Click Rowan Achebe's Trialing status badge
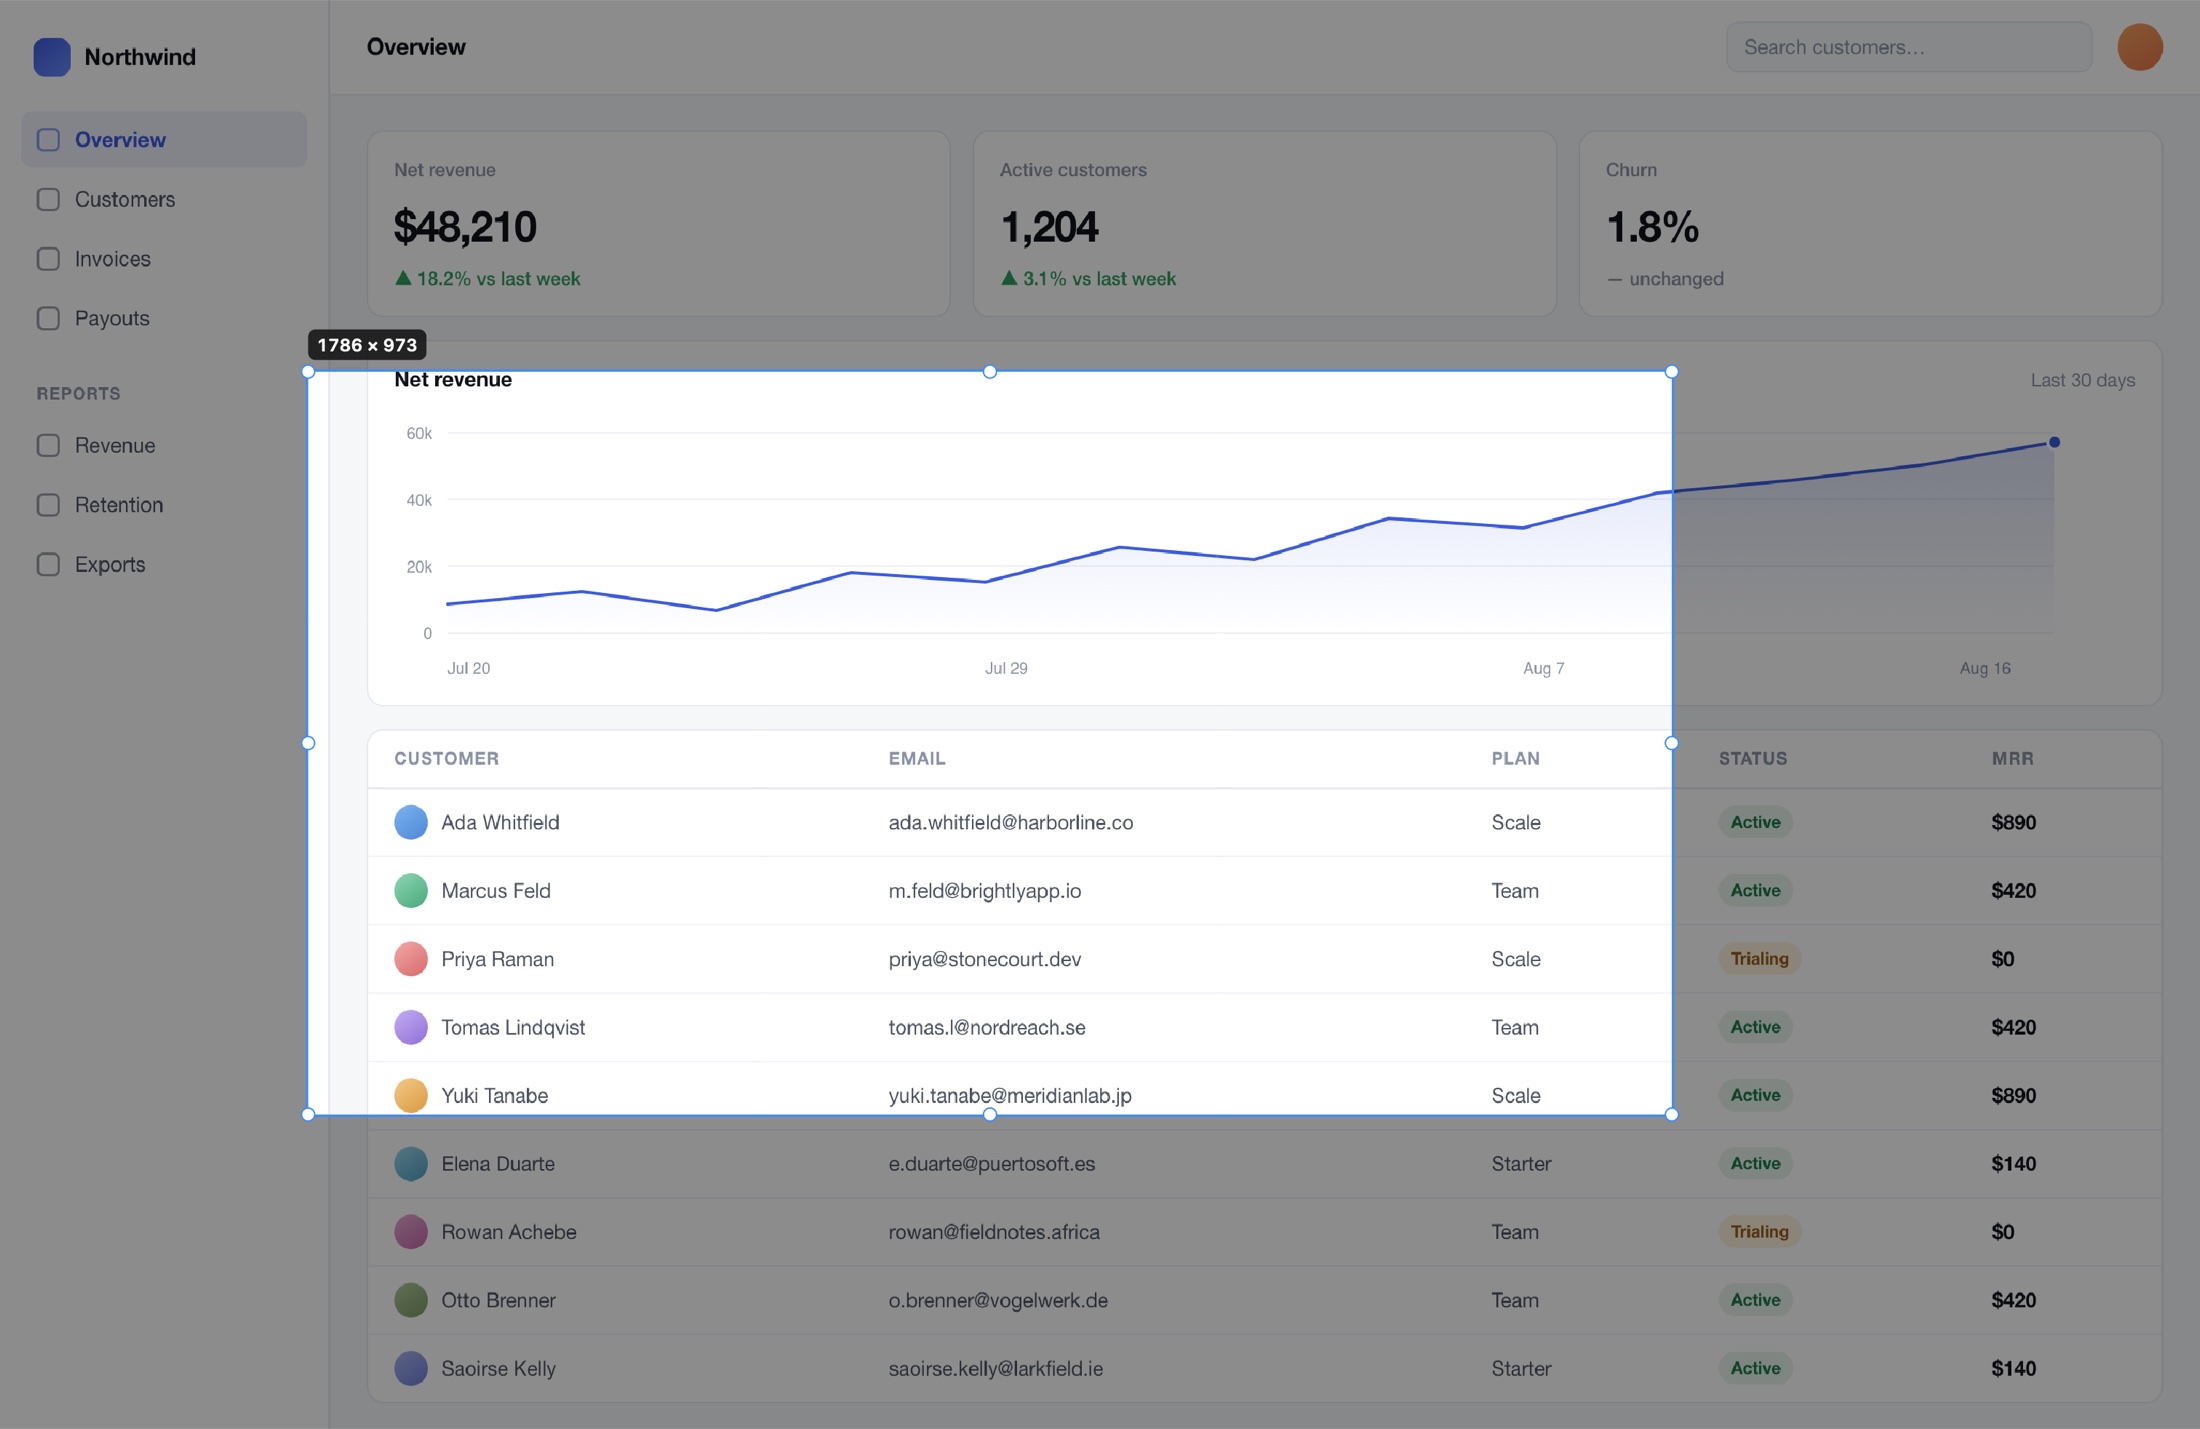Screen dimensions: 2200x1429 pos(1759,1231)
